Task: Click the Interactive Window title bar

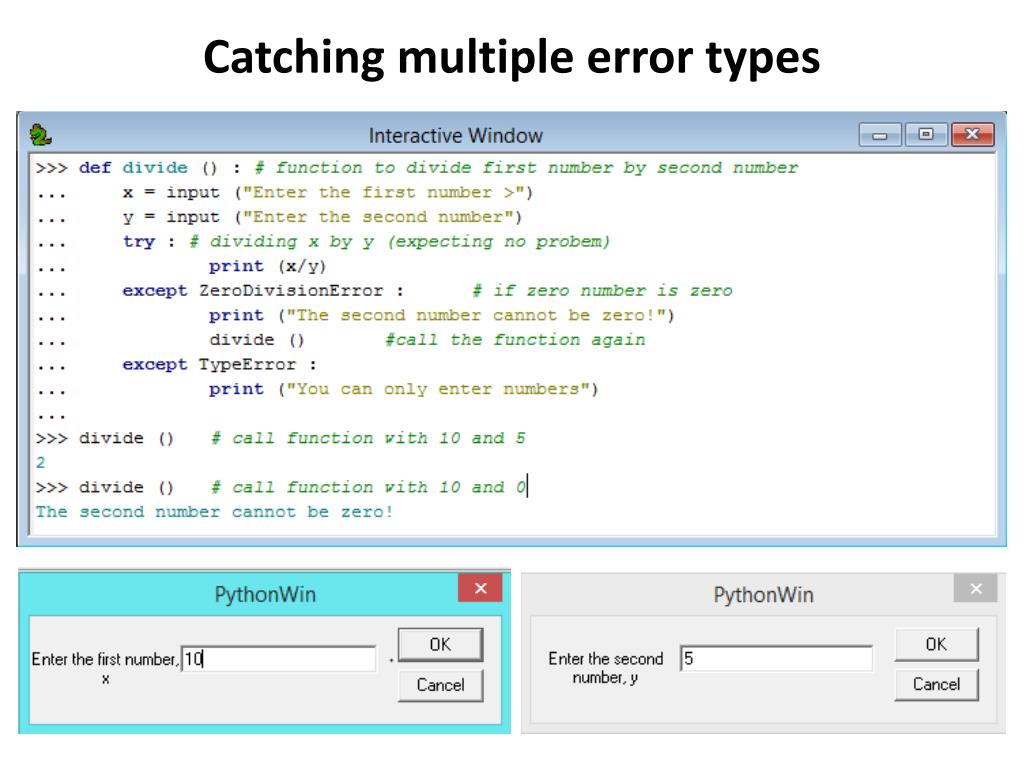Action: (x=456, y=135)
